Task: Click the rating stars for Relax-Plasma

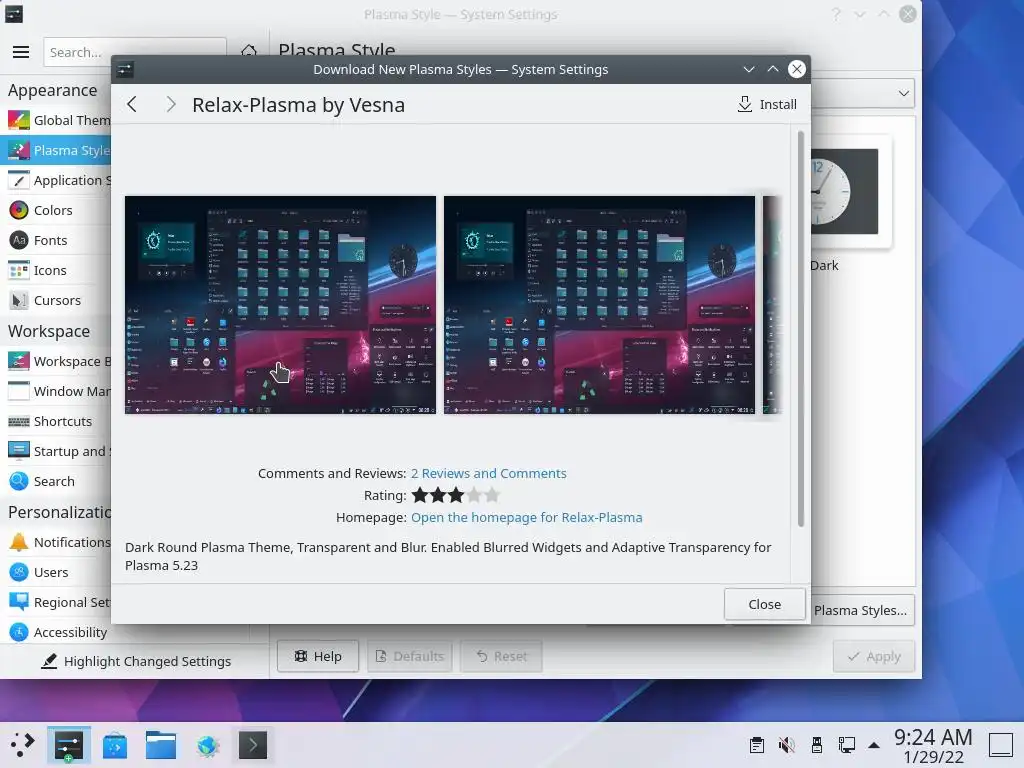Action: [x=456, y=496]
